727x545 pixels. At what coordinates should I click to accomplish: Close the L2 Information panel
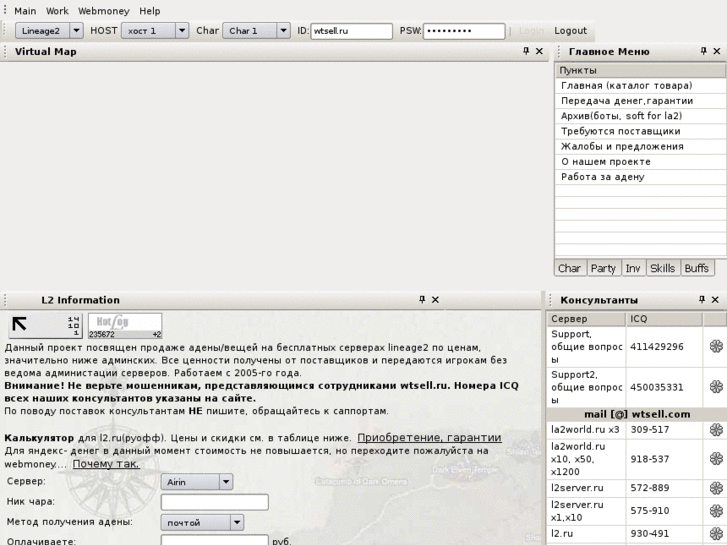tap(435, 300)
